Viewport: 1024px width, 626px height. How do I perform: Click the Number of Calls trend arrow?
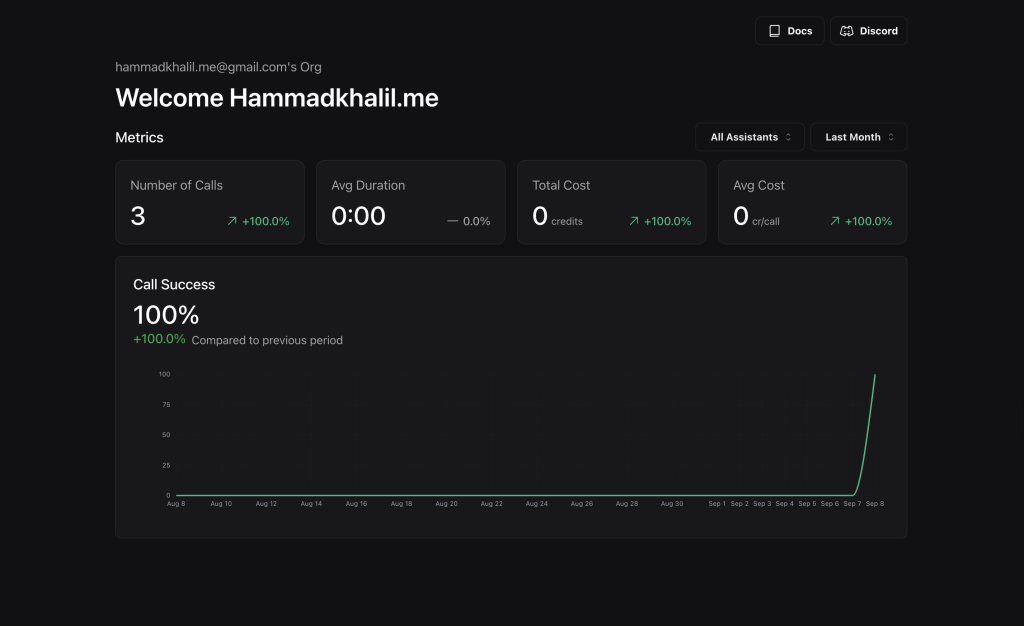pyautogui.click(x=232, y=222)
